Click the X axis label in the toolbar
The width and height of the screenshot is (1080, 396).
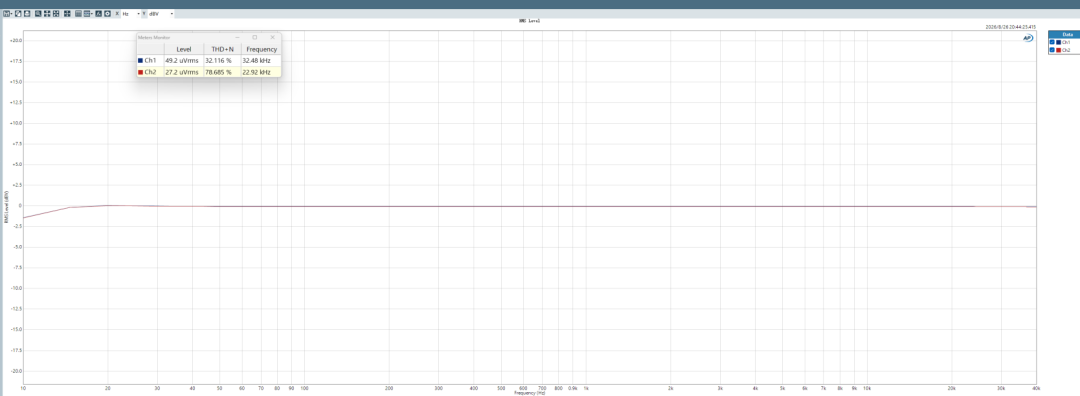[117, 14]
